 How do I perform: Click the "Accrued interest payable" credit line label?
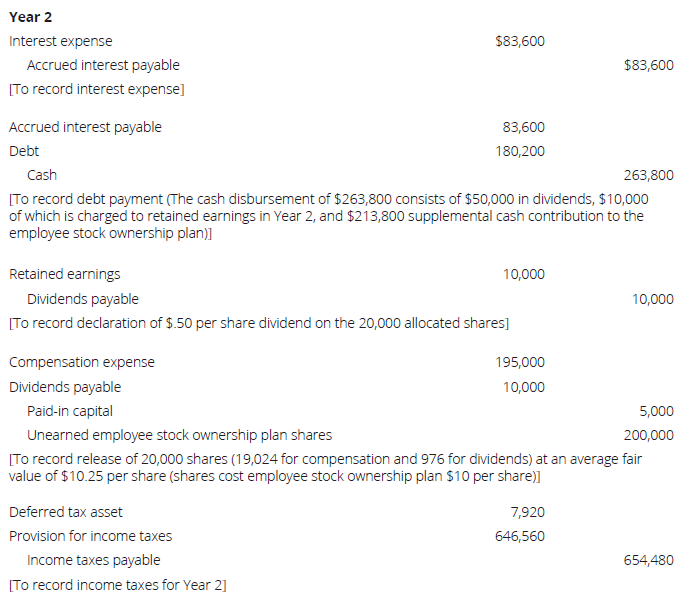(103, 65)
